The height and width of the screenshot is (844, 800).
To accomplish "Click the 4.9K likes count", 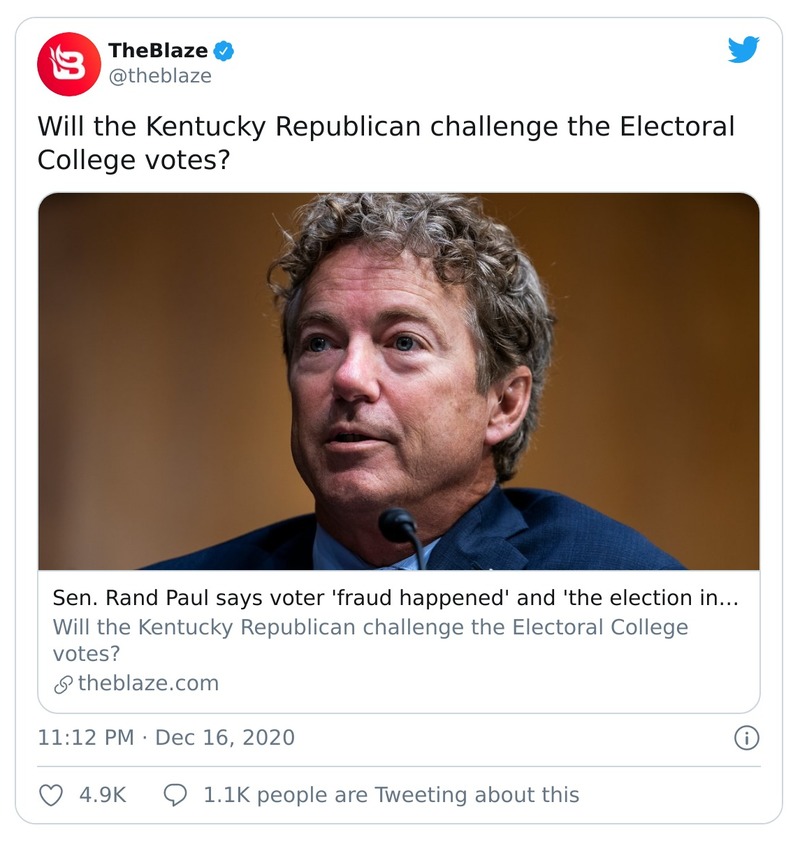I will (102, 795).
